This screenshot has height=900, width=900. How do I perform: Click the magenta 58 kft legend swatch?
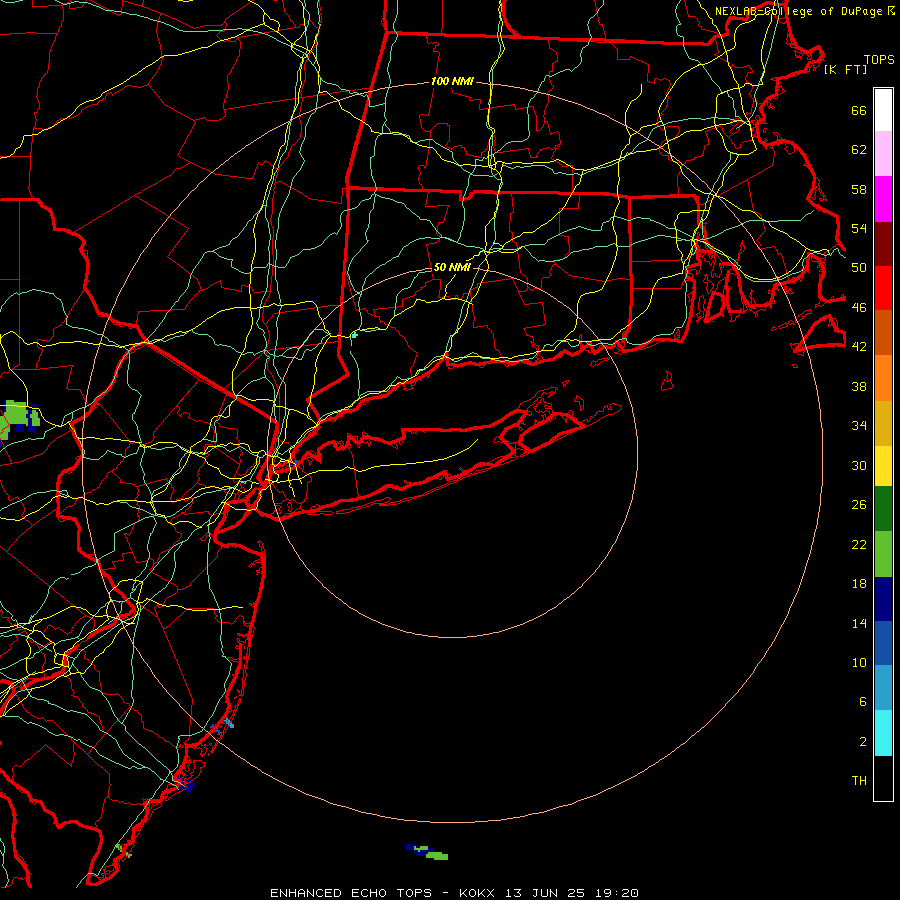(x=883, y=199)
